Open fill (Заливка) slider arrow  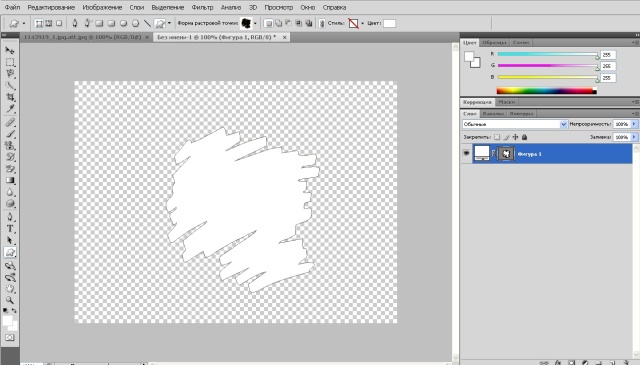click(634, 137)
